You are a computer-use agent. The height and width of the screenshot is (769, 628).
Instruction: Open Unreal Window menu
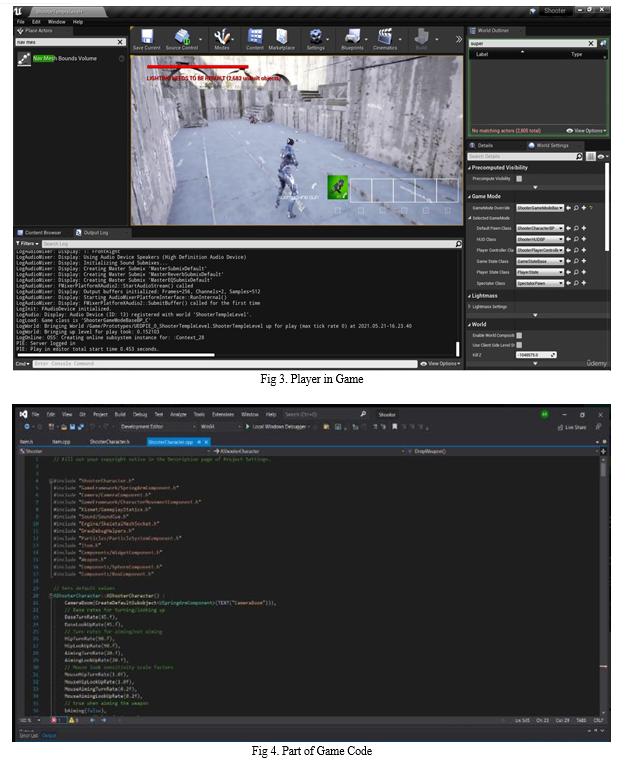56,22
